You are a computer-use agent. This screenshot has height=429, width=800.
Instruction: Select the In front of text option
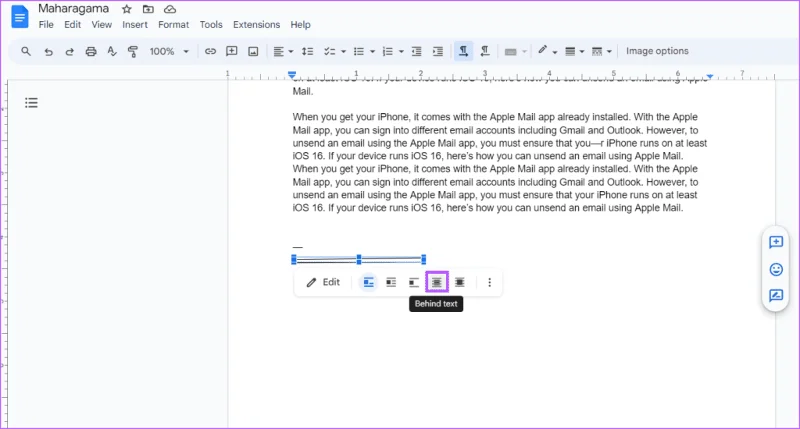(460, 282)
